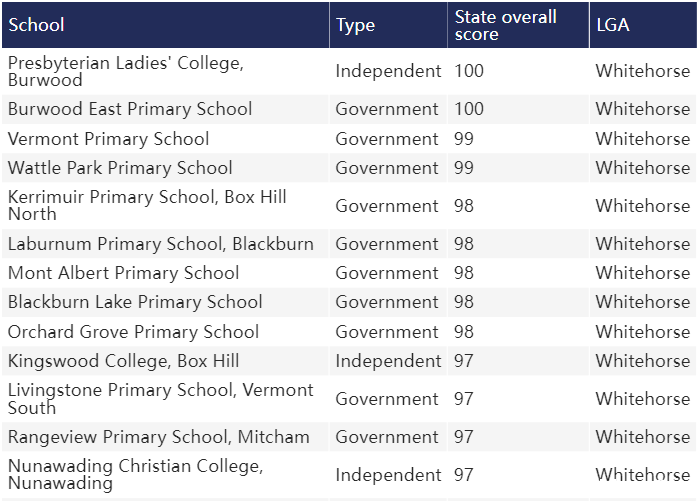Click score 99 for Vermont Primary School
This screenshot has width=697, height=501.
point(464,139)
